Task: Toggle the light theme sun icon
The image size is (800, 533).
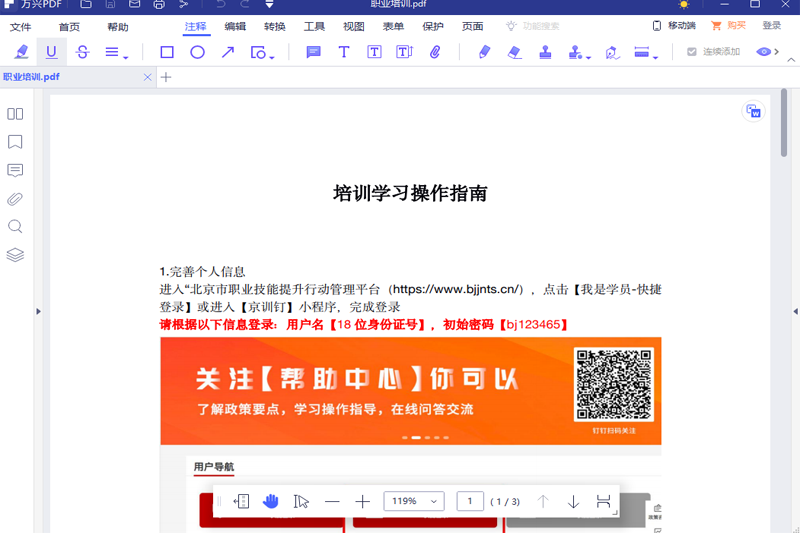Action: pyautogui.click(x=683, y=5)
